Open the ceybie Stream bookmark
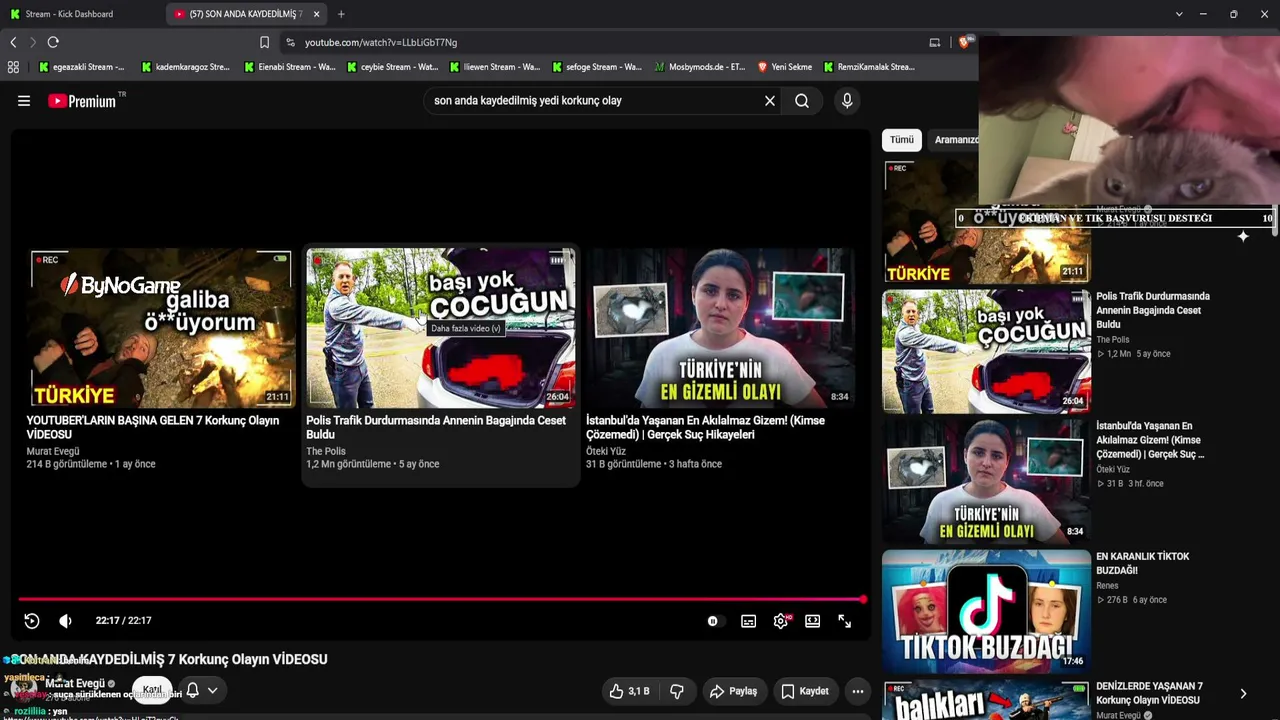 pos(392,67)
